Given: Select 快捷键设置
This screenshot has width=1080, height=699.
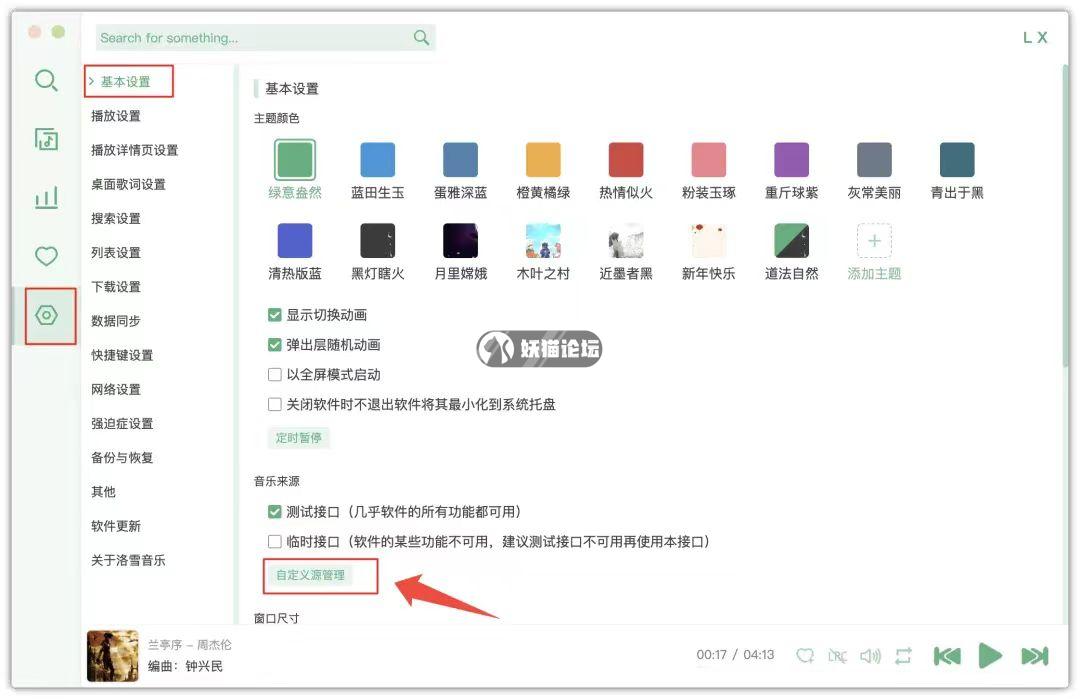Looking at the screenshot, I should 122,355.
